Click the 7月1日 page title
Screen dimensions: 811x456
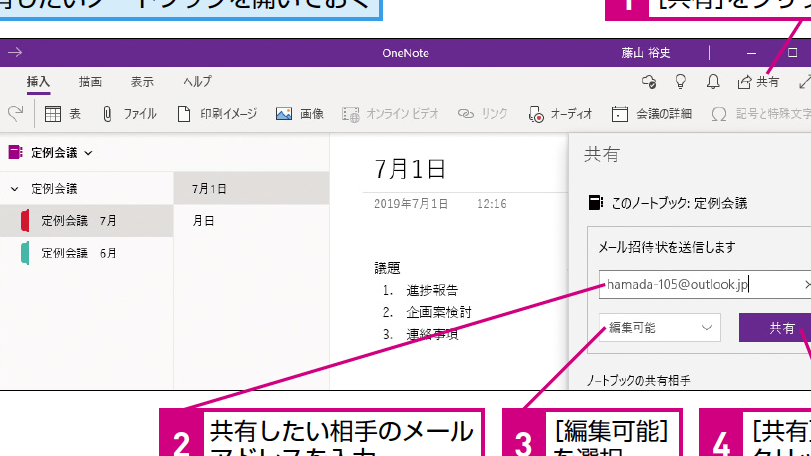click(410, 169)
